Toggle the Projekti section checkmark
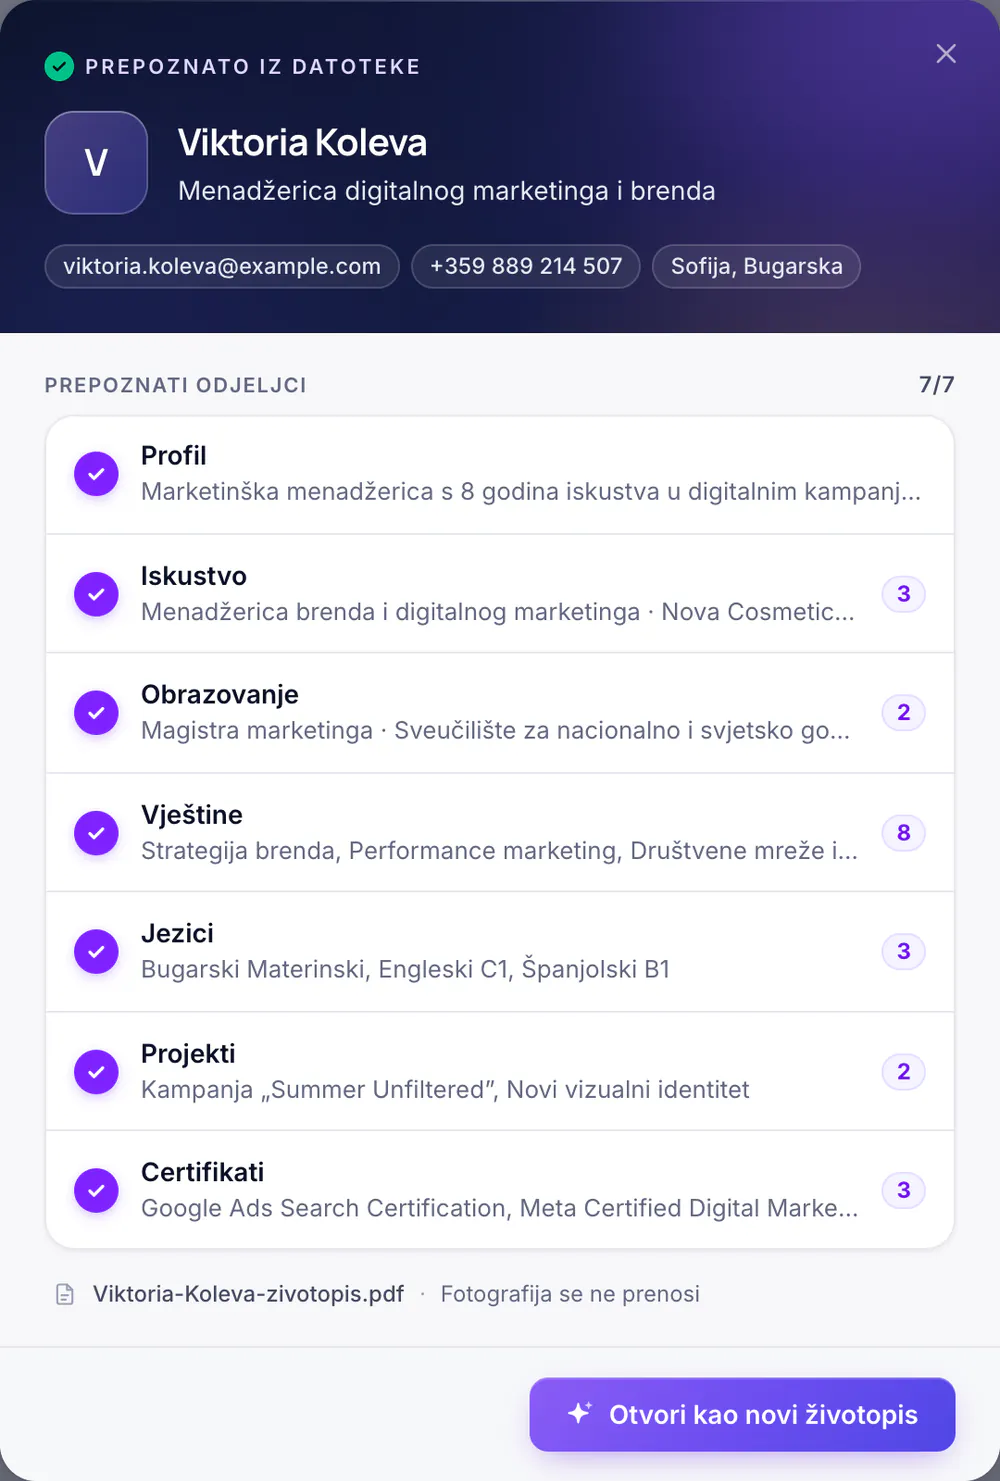Screen dimensions: 1000x1481 click(96, 1072)
